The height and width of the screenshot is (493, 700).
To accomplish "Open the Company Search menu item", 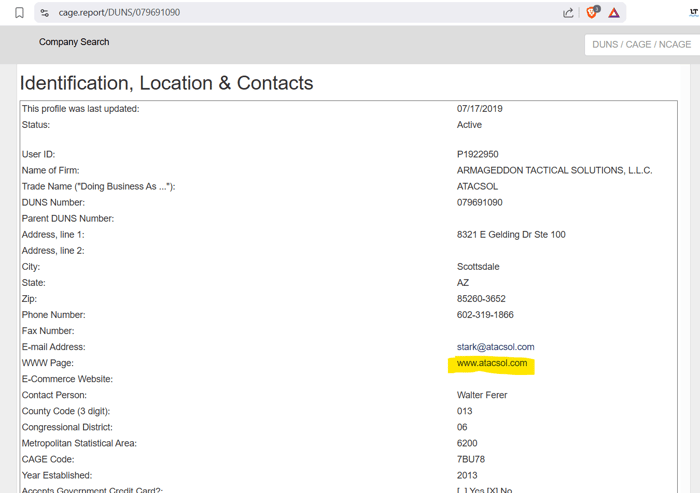I will pyautogui.click(x=74, y=42).
